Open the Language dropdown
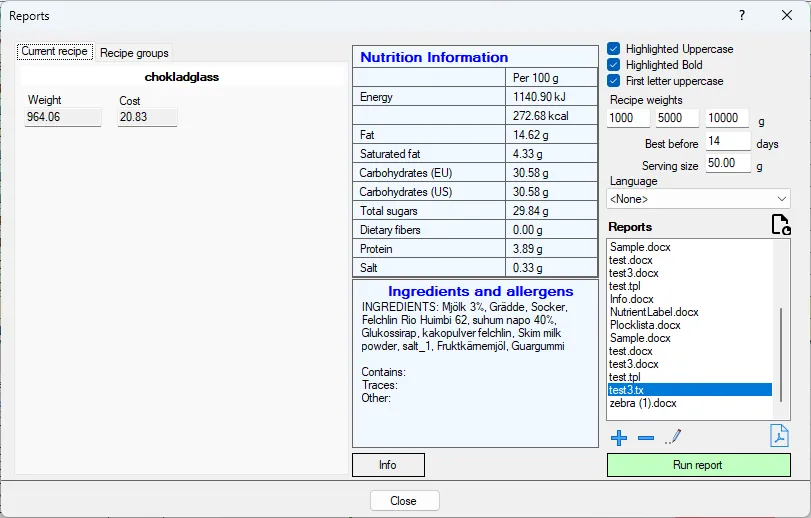This screenshot has height=518, width=811. pyautogui.click(x=698, y=199)
